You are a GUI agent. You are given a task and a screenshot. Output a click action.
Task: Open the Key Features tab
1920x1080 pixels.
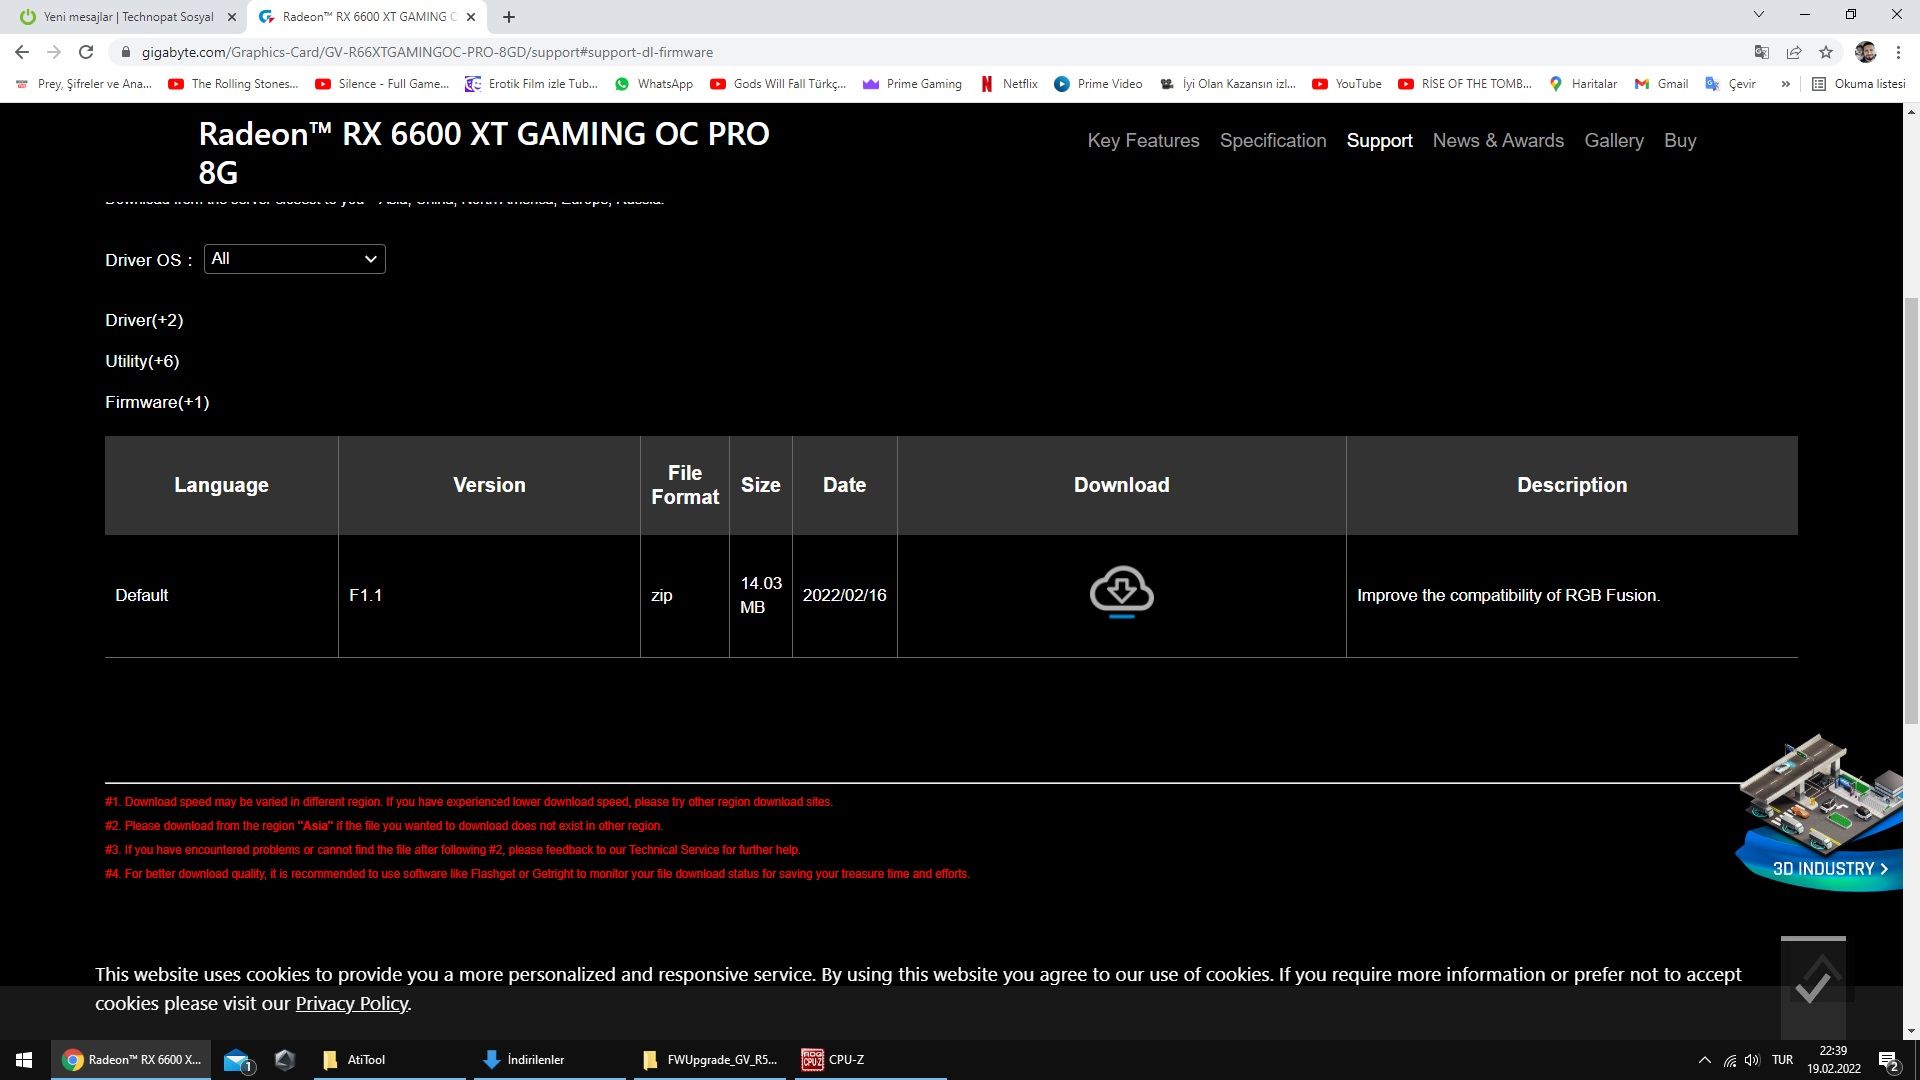point(1143,141)
